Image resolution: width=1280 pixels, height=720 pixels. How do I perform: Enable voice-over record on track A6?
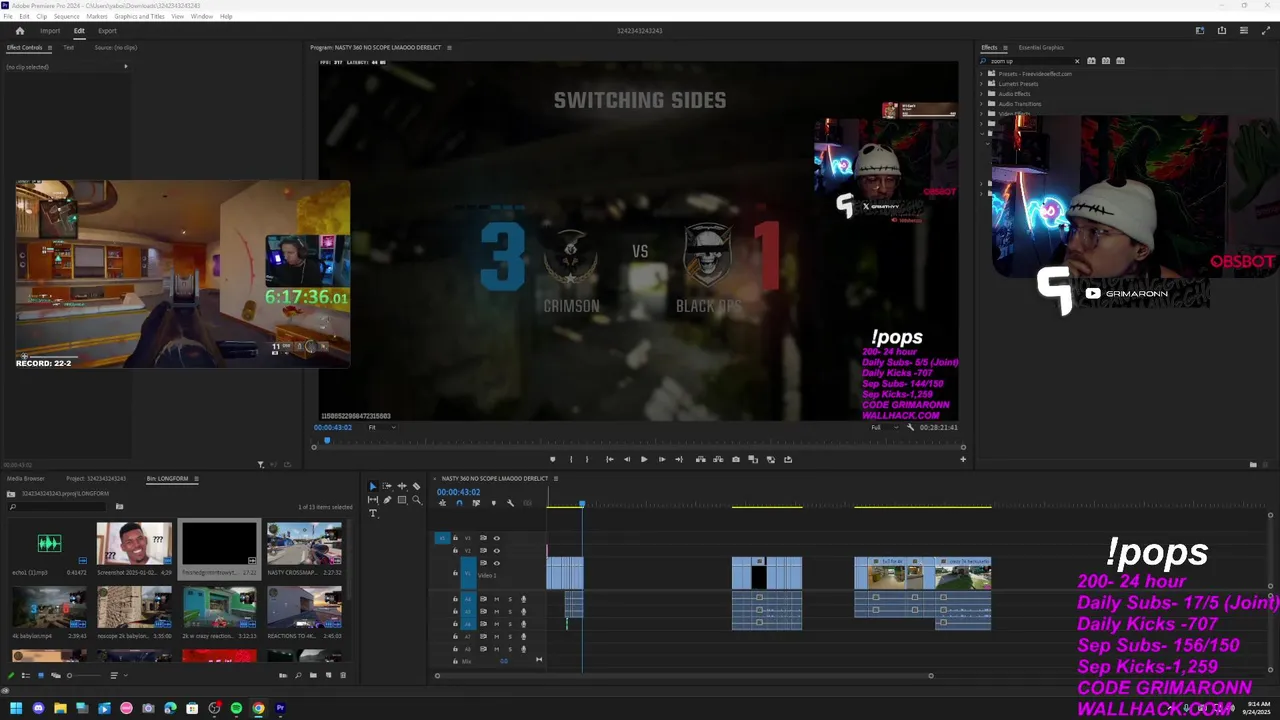coord(523,624)
